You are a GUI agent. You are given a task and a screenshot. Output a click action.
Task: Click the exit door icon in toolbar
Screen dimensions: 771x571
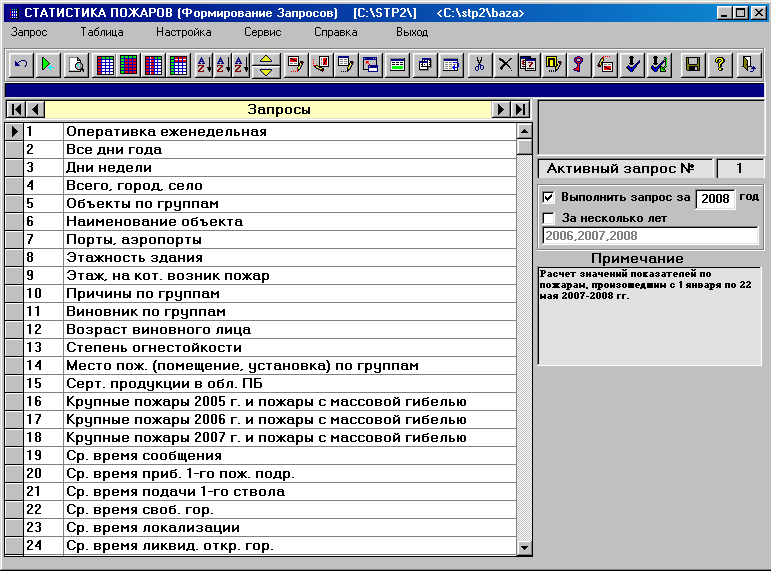tap(748, 65)
